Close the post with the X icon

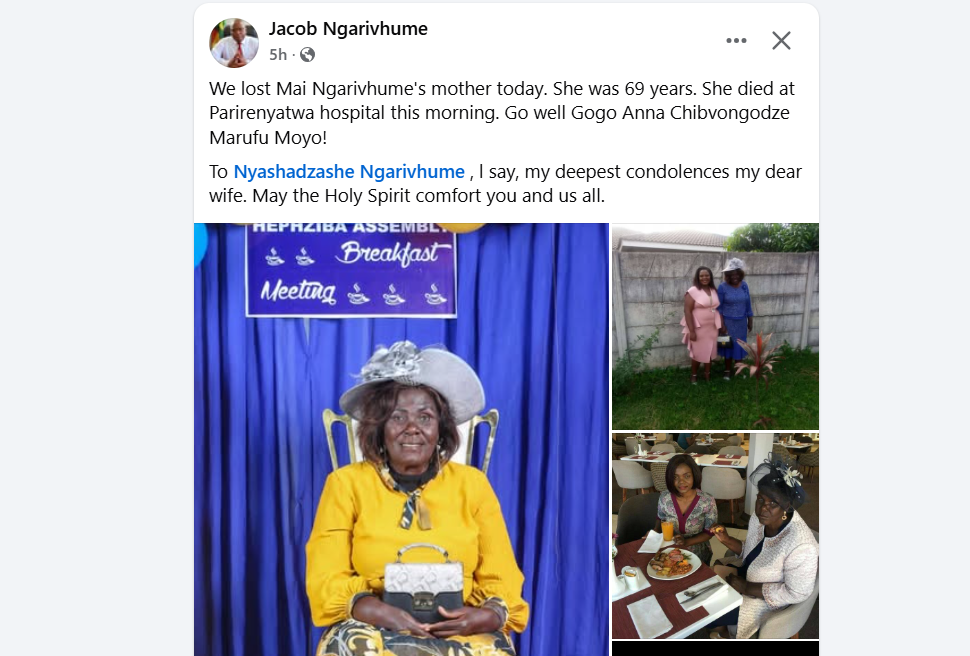coord(781,41)
